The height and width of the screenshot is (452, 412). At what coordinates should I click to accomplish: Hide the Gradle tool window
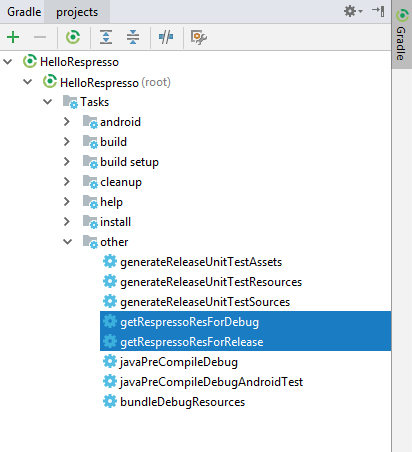click(378, 12)
